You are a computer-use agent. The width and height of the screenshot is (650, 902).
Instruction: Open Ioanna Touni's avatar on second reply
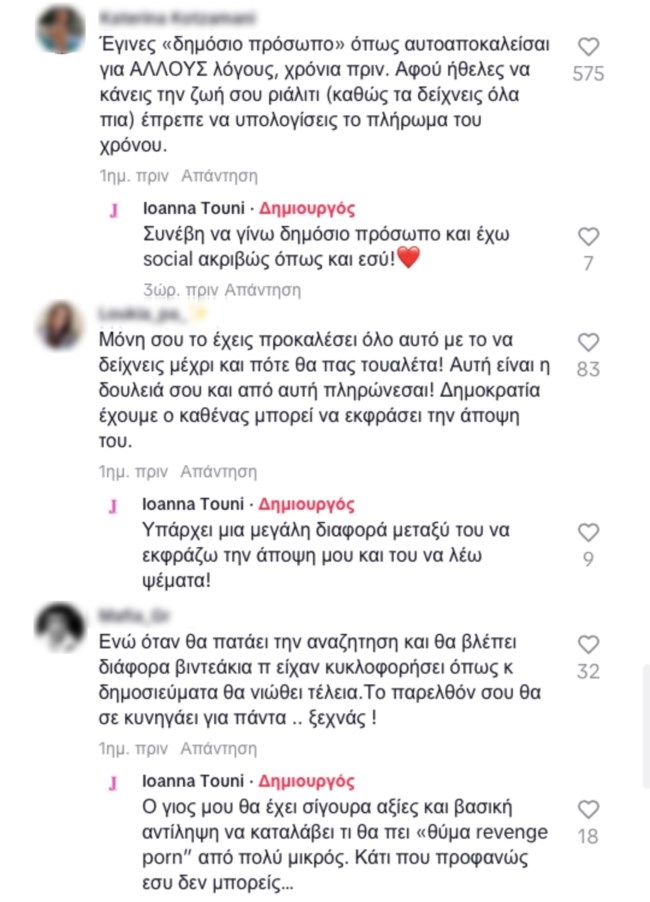[x=113, y=506]
